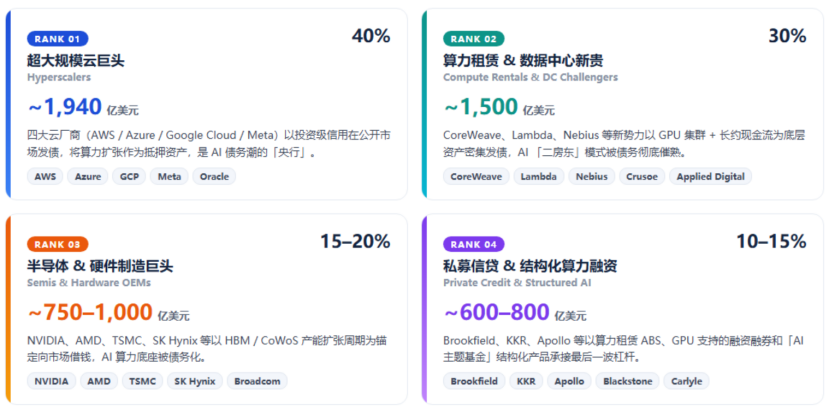This screenshot has height=412, width=829.
Task: Select the GCP tag
Action: [x=129, y=177]
